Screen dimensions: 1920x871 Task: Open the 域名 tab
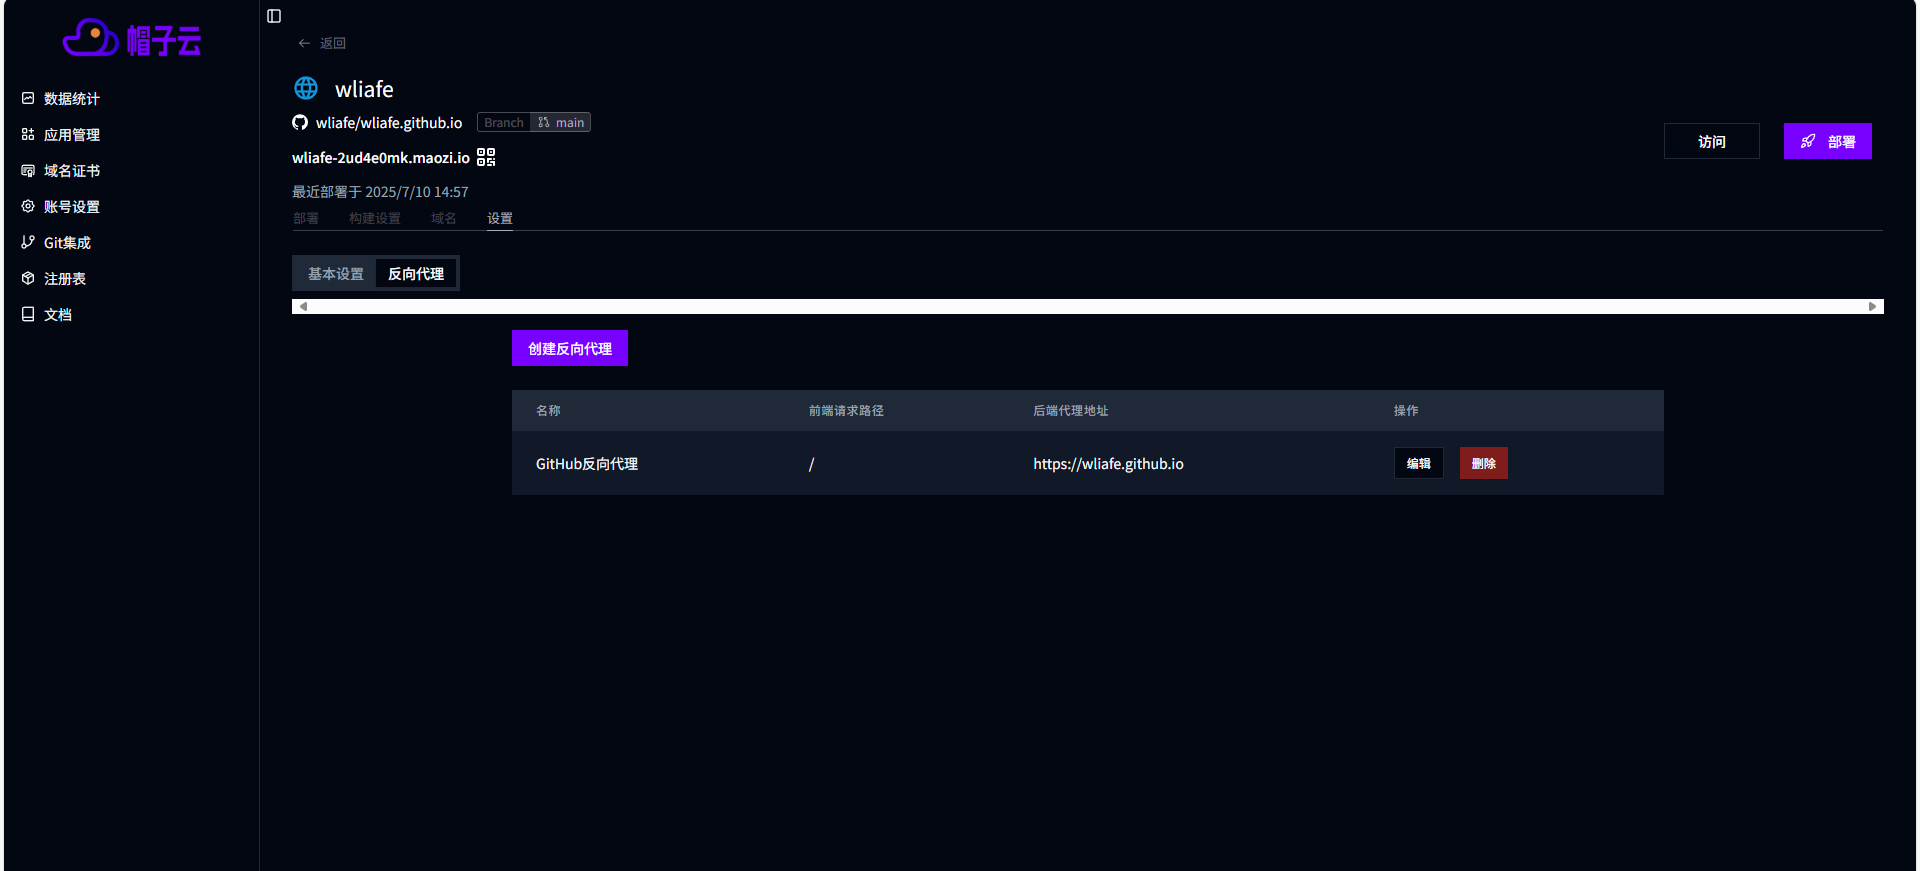click(x=443, y=218)
